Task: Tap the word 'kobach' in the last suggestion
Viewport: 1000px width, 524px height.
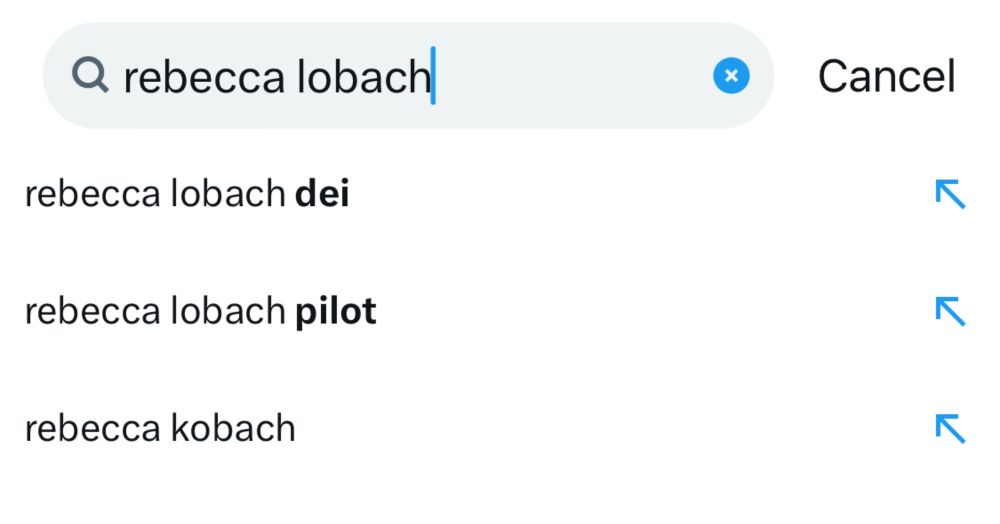Action: click(x=233, y=428)
